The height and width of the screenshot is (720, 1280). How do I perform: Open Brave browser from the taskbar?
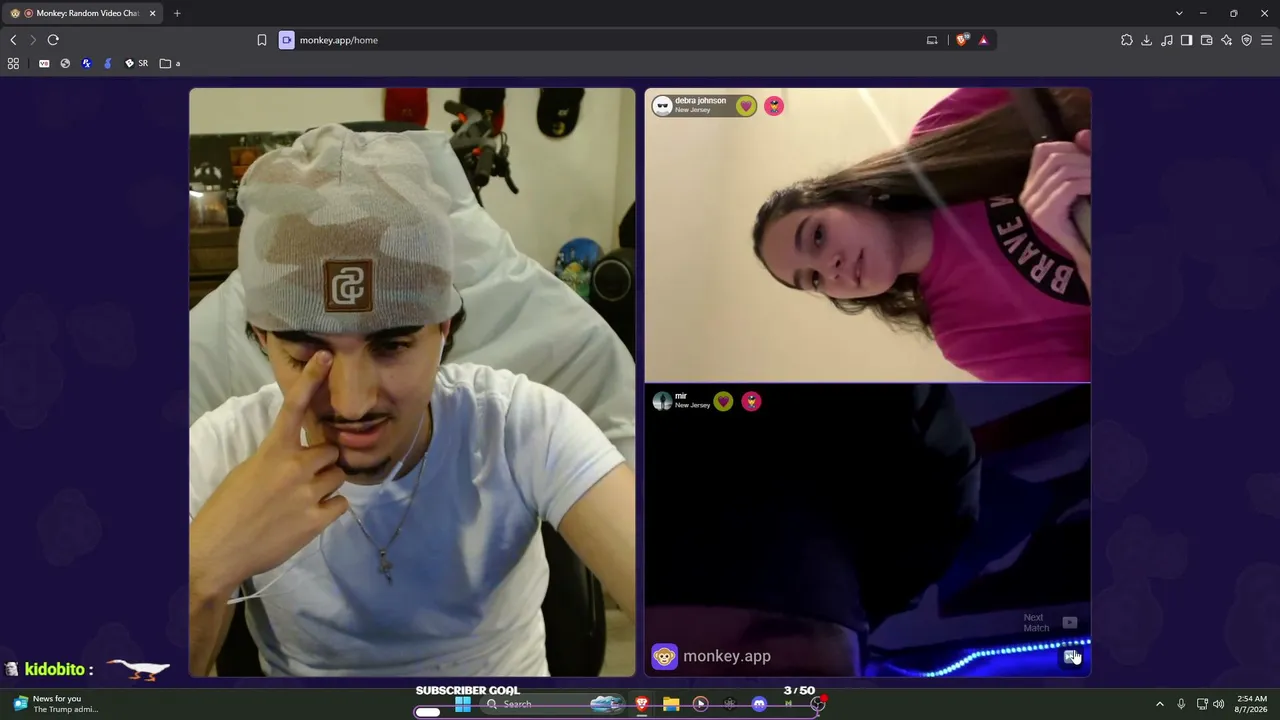(642, 704)
